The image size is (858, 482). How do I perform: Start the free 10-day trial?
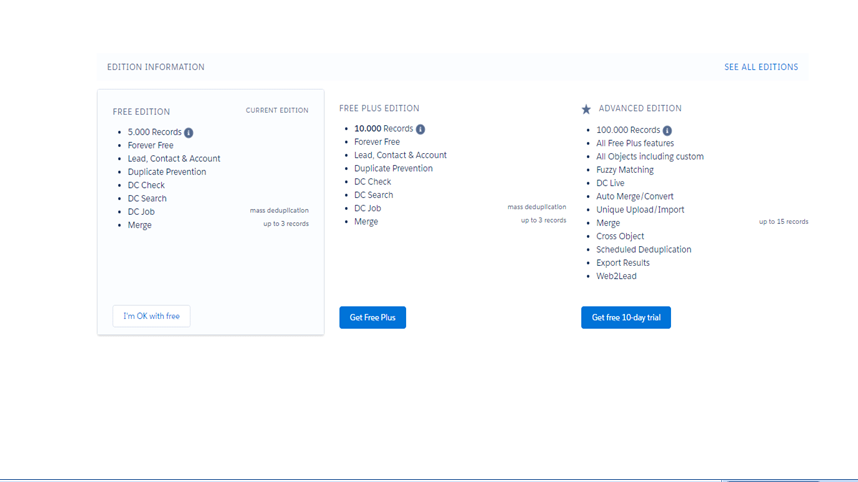[626, 317]
